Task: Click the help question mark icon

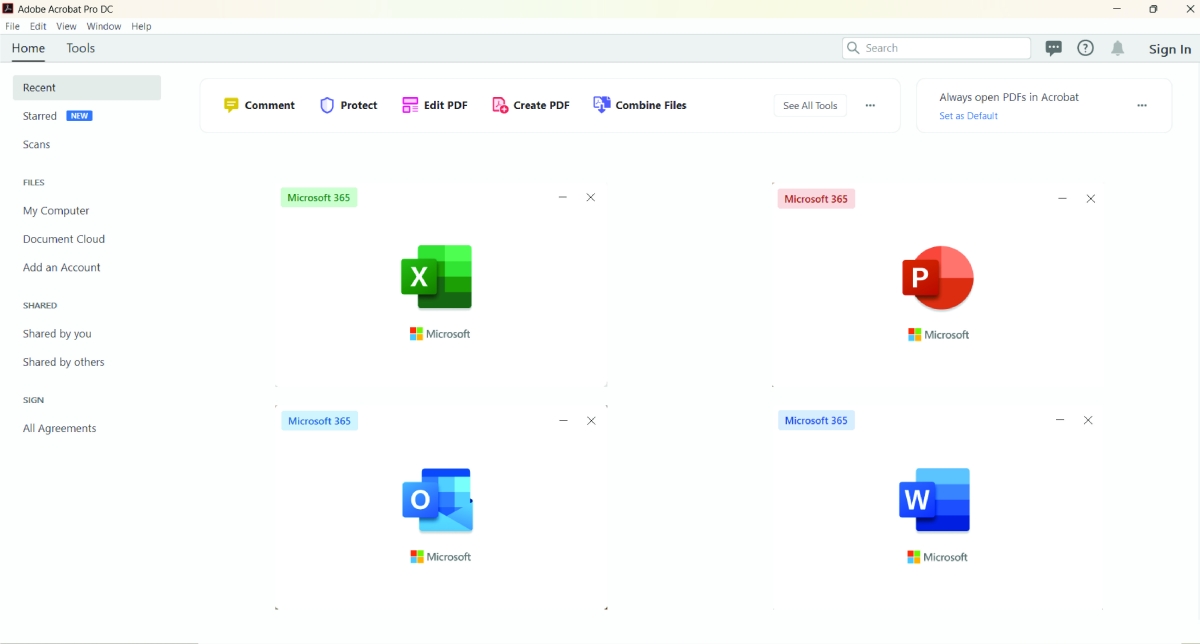Action: click(1085, 48)
